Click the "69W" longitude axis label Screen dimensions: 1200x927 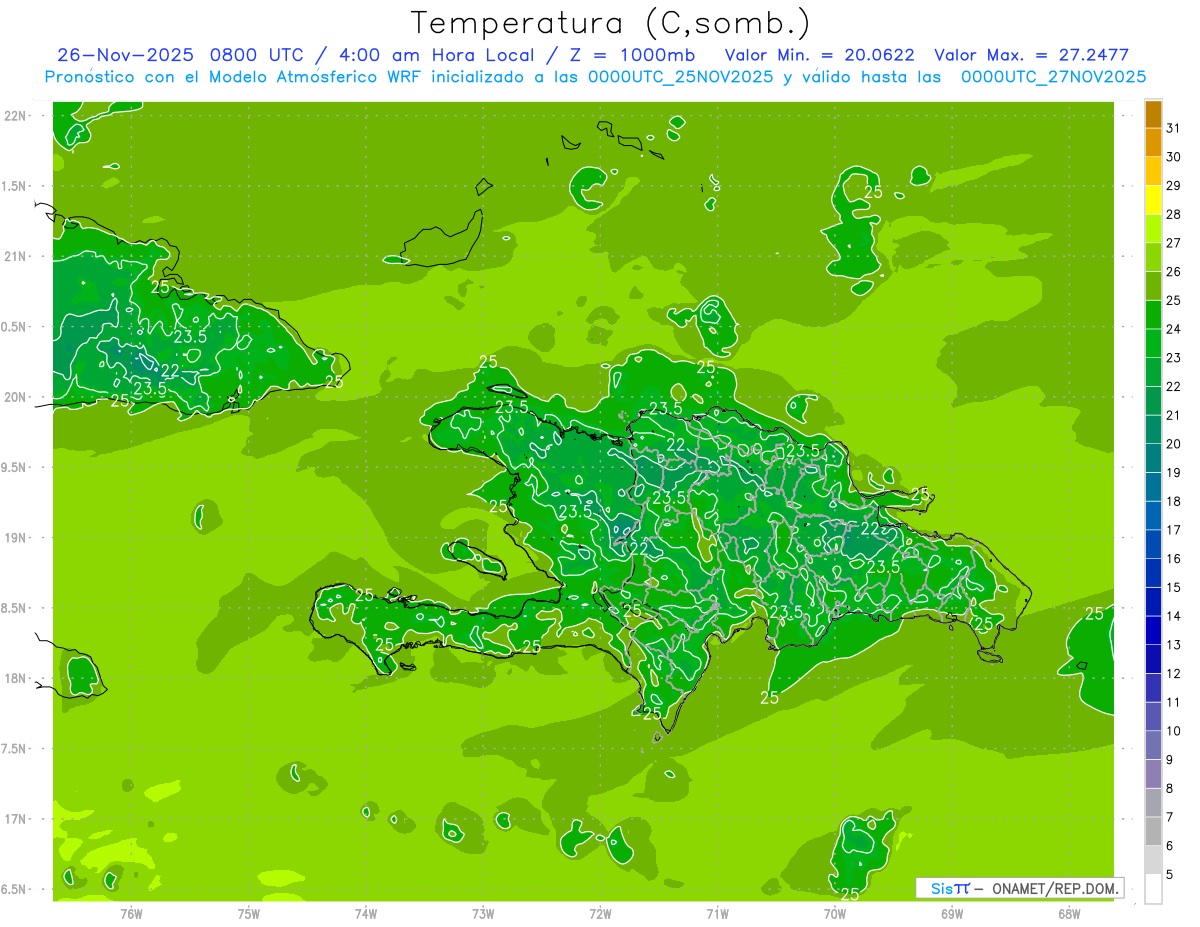pos(952,913)
